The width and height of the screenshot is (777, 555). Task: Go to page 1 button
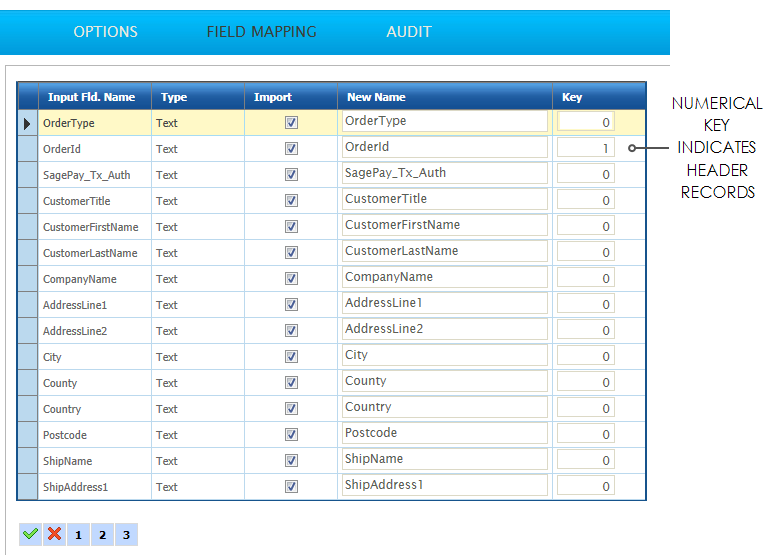(x=78, y=535)
